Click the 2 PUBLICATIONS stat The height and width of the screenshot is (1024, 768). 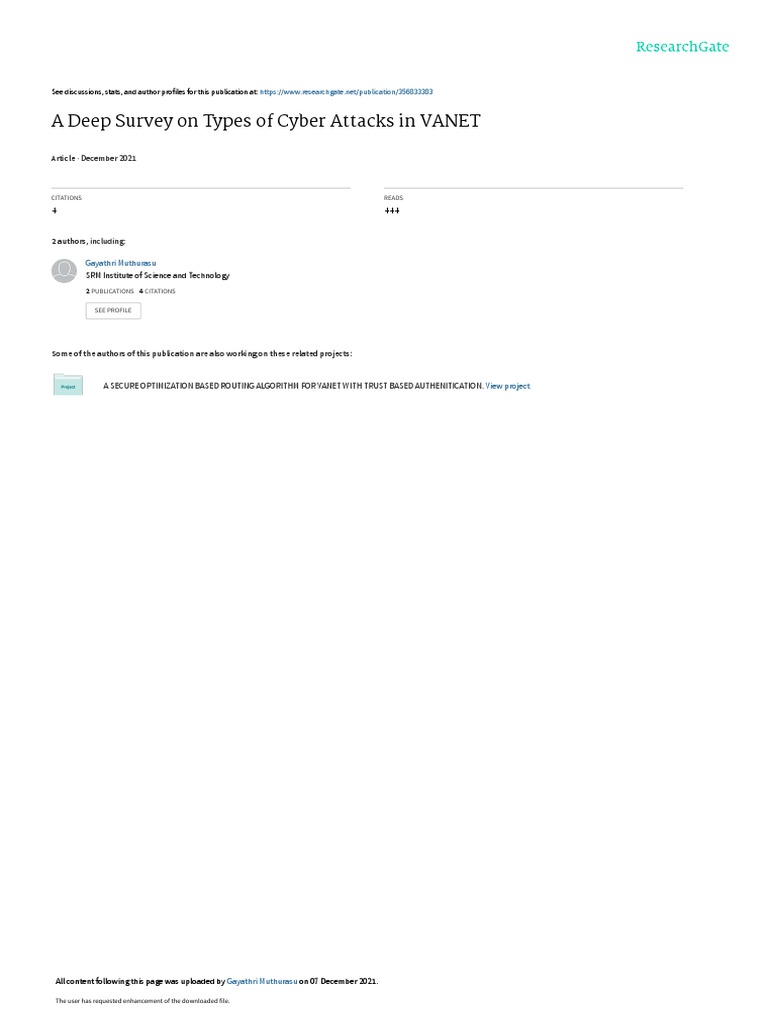click(x=110, y=291)
